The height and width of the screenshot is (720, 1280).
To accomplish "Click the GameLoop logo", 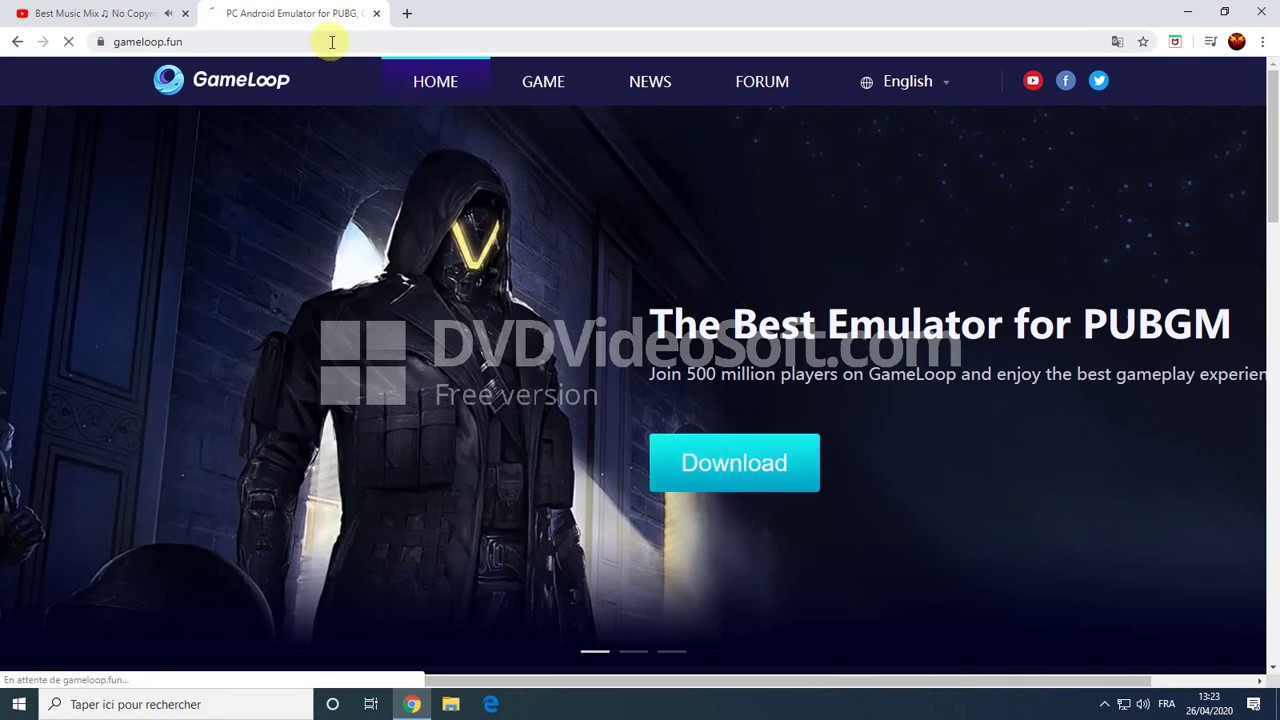I will [221, 80].
